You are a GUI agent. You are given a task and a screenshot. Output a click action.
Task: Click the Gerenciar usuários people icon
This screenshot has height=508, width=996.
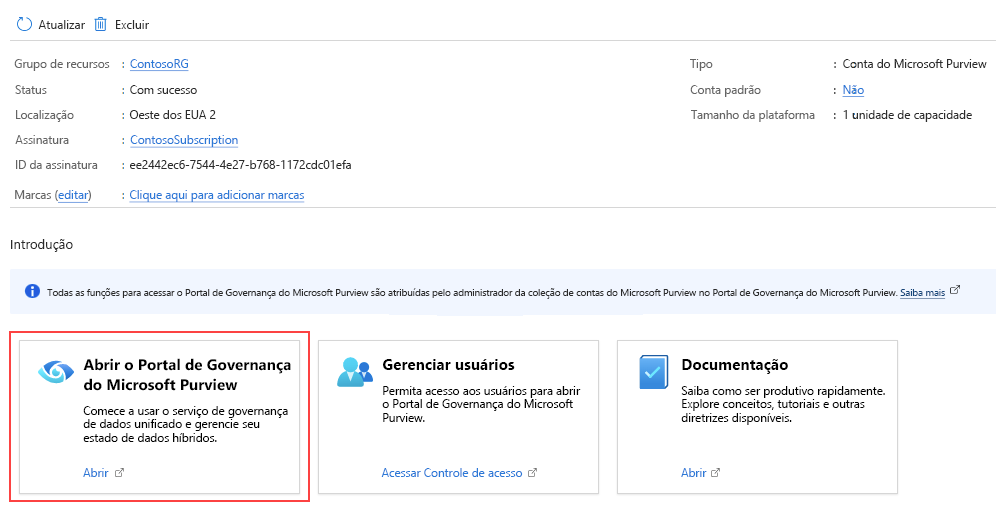[x=354, y=373]
